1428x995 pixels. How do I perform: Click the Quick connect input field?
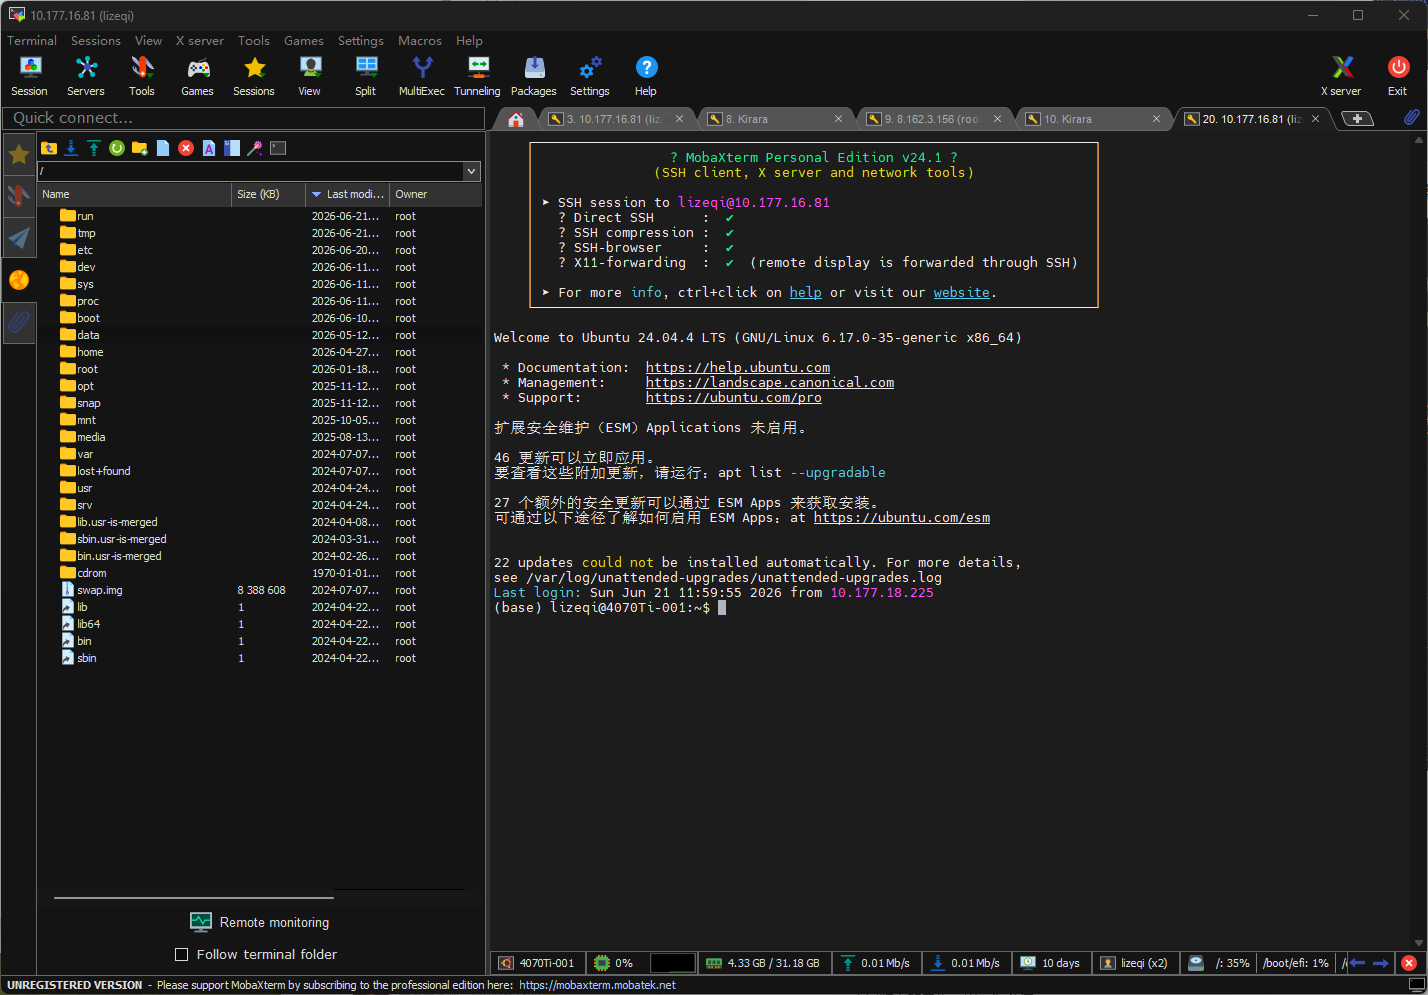(x=243, y=118)
